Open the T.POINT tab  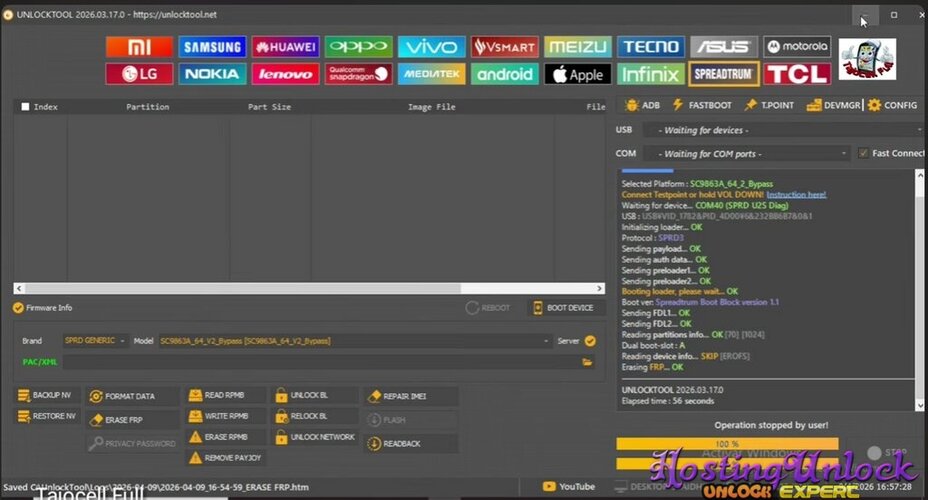[769, 105]
